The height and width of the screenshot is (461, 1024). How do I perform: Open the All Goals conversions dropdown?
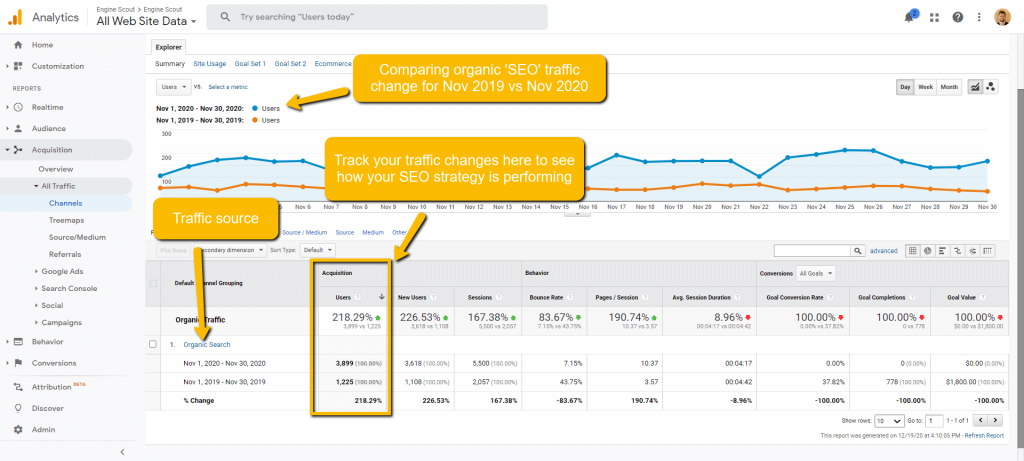[816, 272]
